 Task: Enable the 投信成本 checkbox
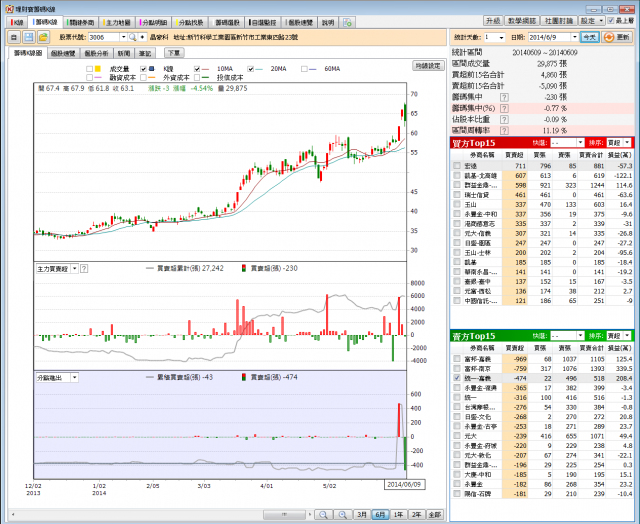(197, 77)
